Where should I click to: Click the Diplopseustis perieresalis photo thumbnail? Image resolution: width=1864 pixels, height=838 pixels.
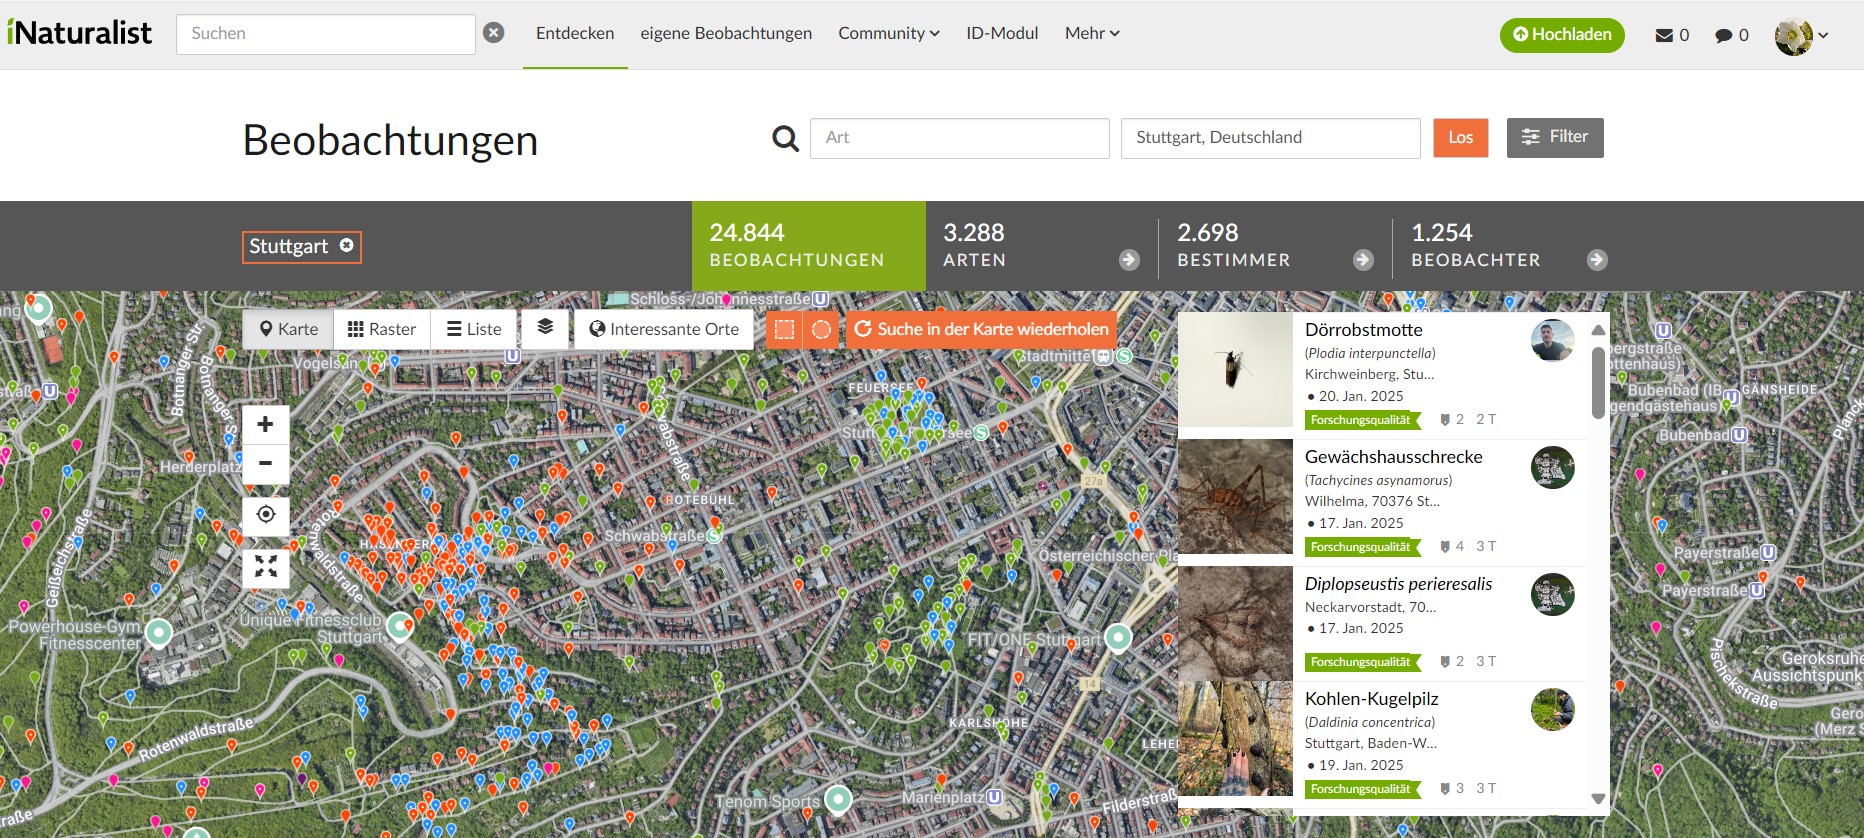coord(1235,624)
